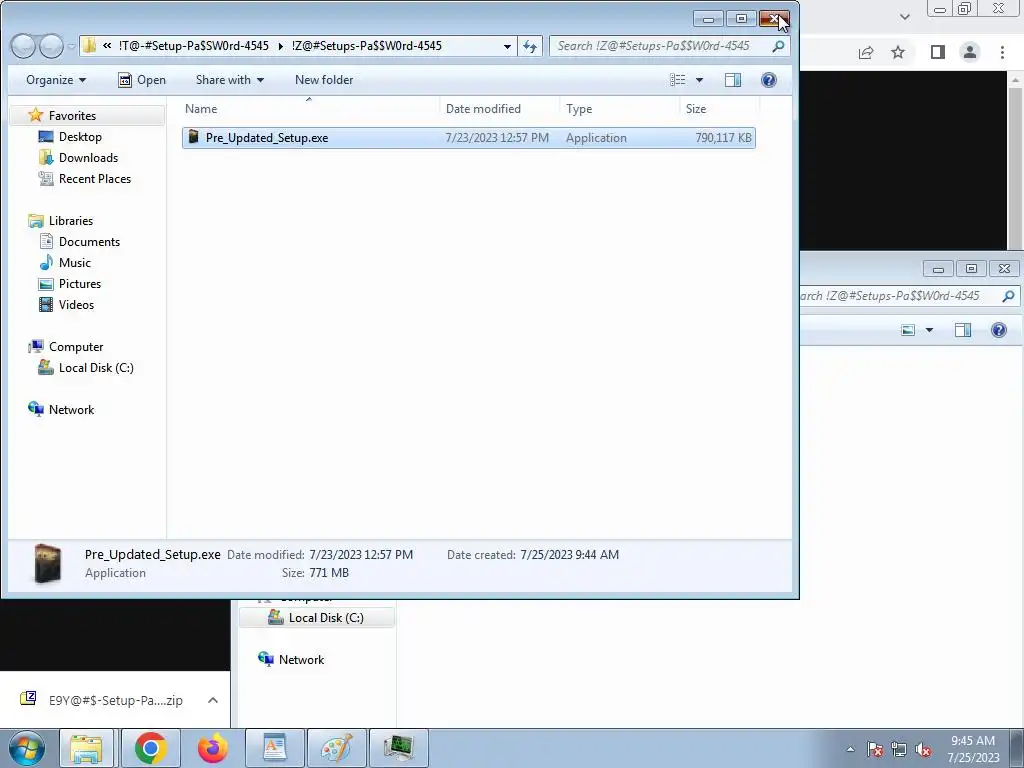Open the Windows Start orb
Screen dimensions: 1024x768
[x=26, y=748]
